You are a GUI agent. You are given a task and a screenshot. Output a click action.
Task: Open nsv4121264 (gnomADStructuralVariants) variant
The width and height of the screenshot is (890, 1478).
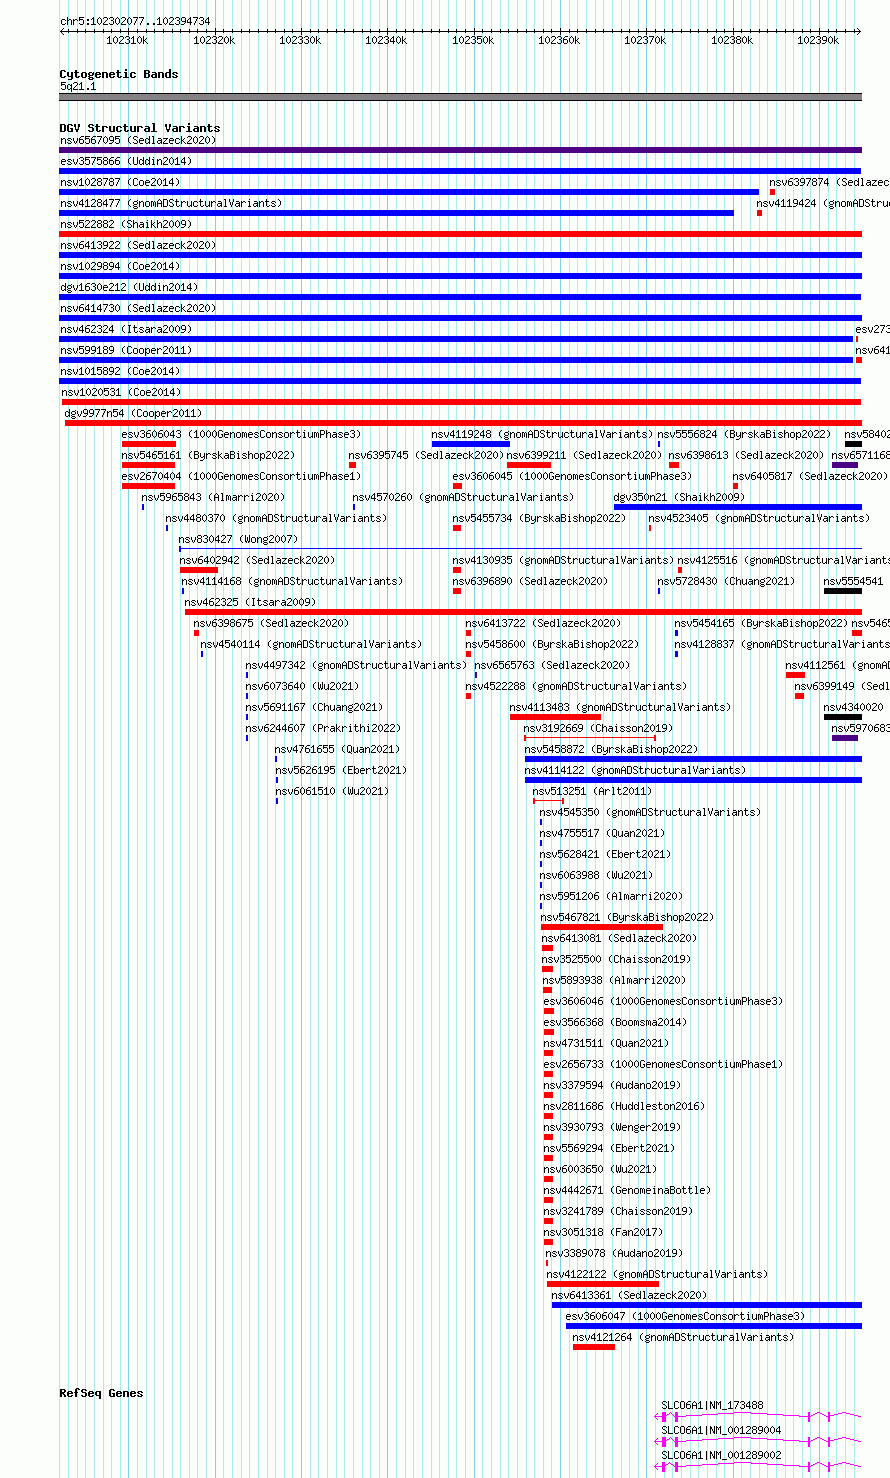tap(683, 1337)
